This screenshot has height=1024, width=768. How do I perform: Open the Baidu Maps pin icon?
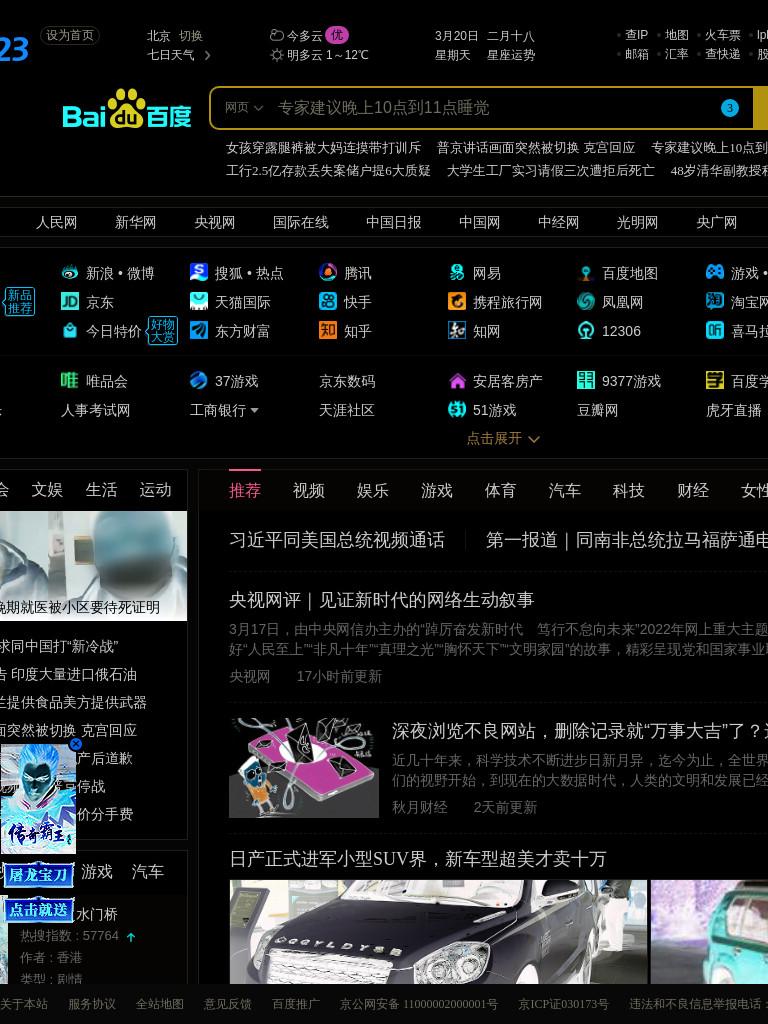click(x=586, y=273)
